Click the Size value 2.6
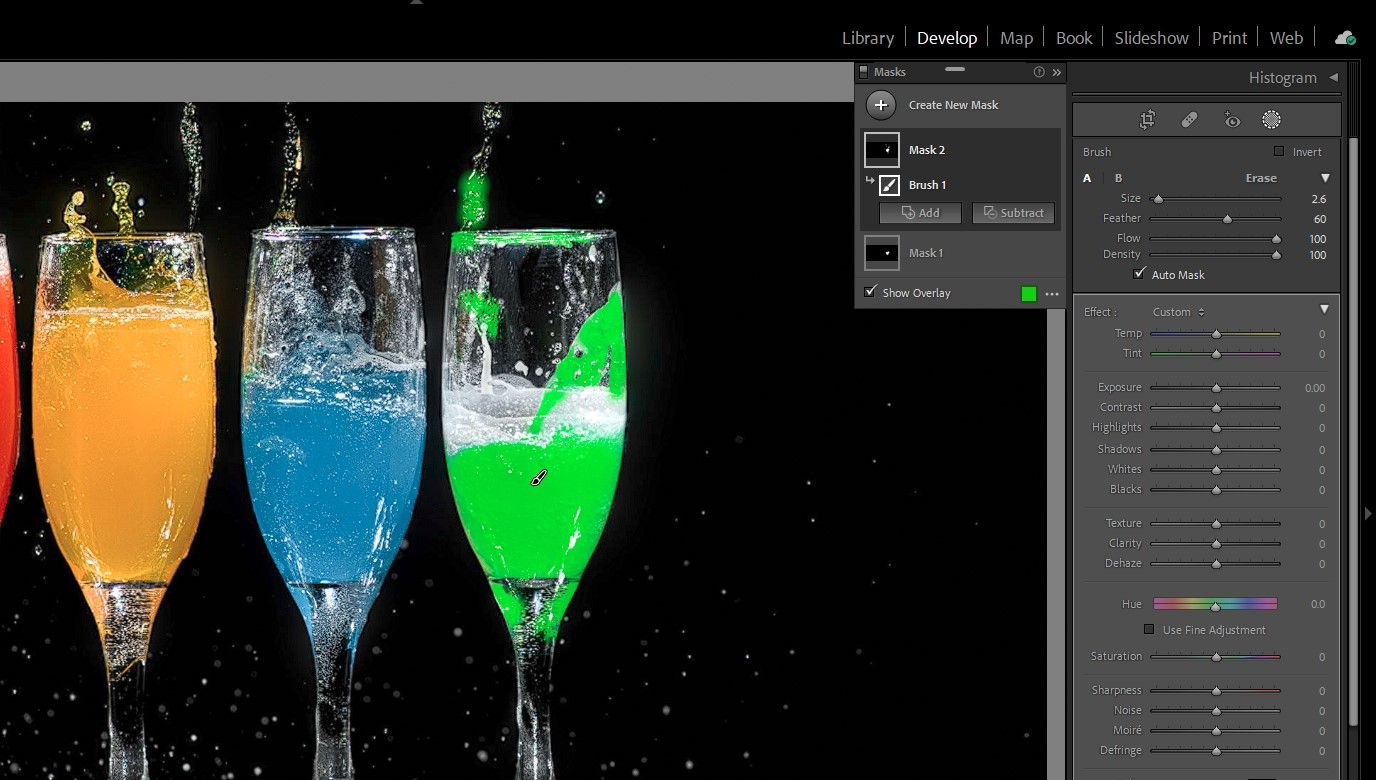Image resolution: width=1376 pixels, height=780 pixels. (x=1318, y=199)
